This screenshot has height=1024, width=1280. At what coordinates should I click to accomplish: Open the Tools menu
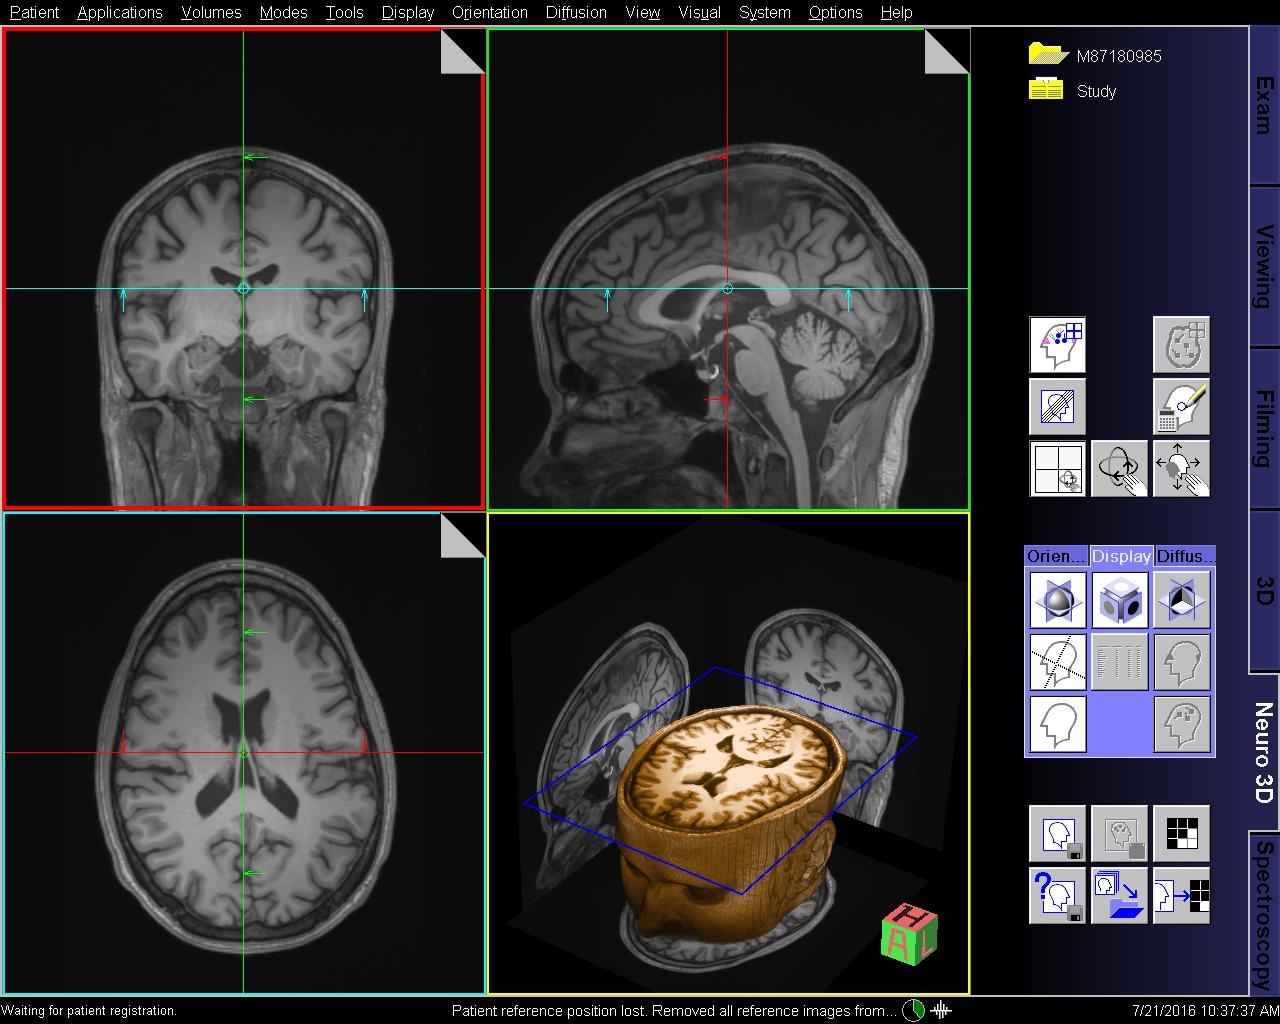344,12
